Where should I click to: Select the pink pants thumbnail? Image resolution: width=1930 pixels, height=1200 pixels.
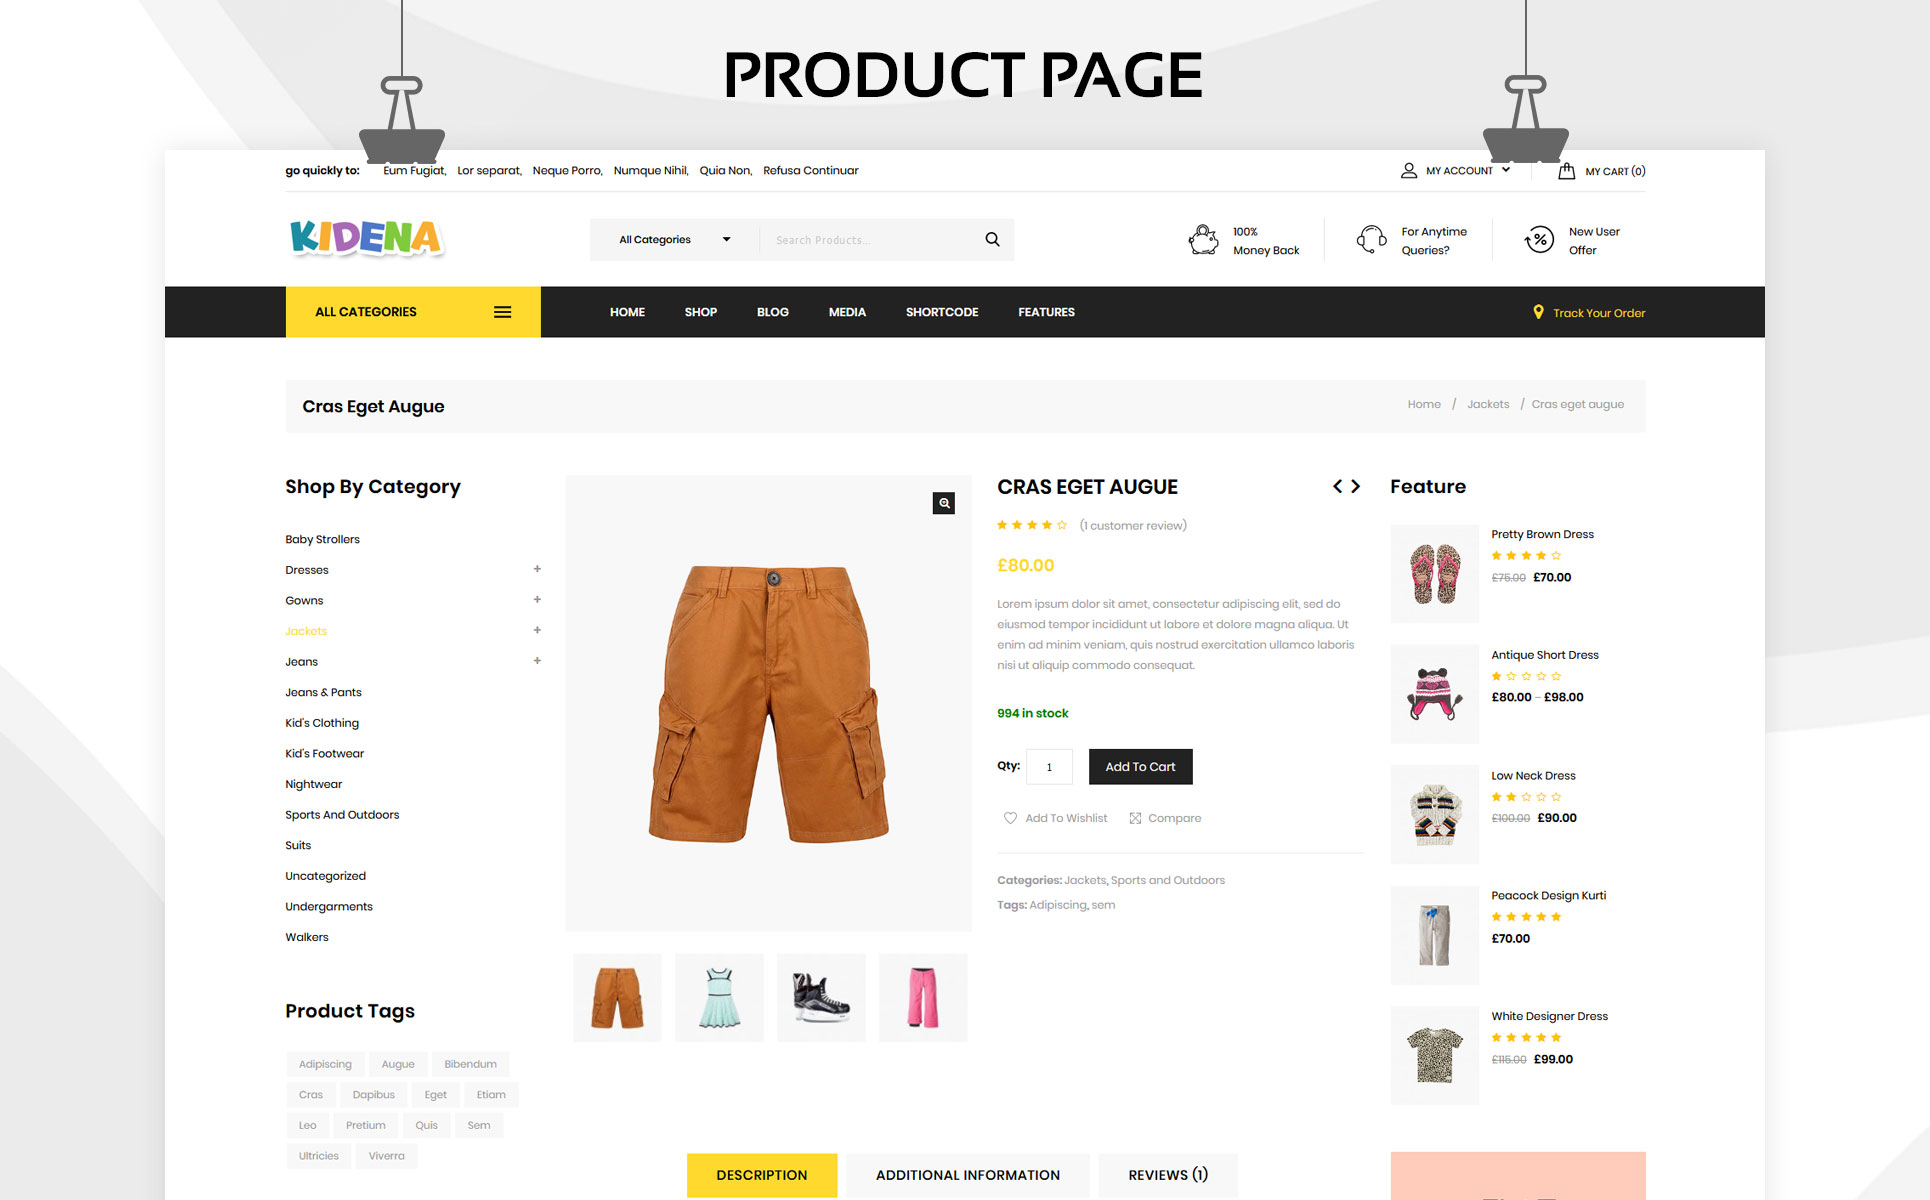[923, 997]
